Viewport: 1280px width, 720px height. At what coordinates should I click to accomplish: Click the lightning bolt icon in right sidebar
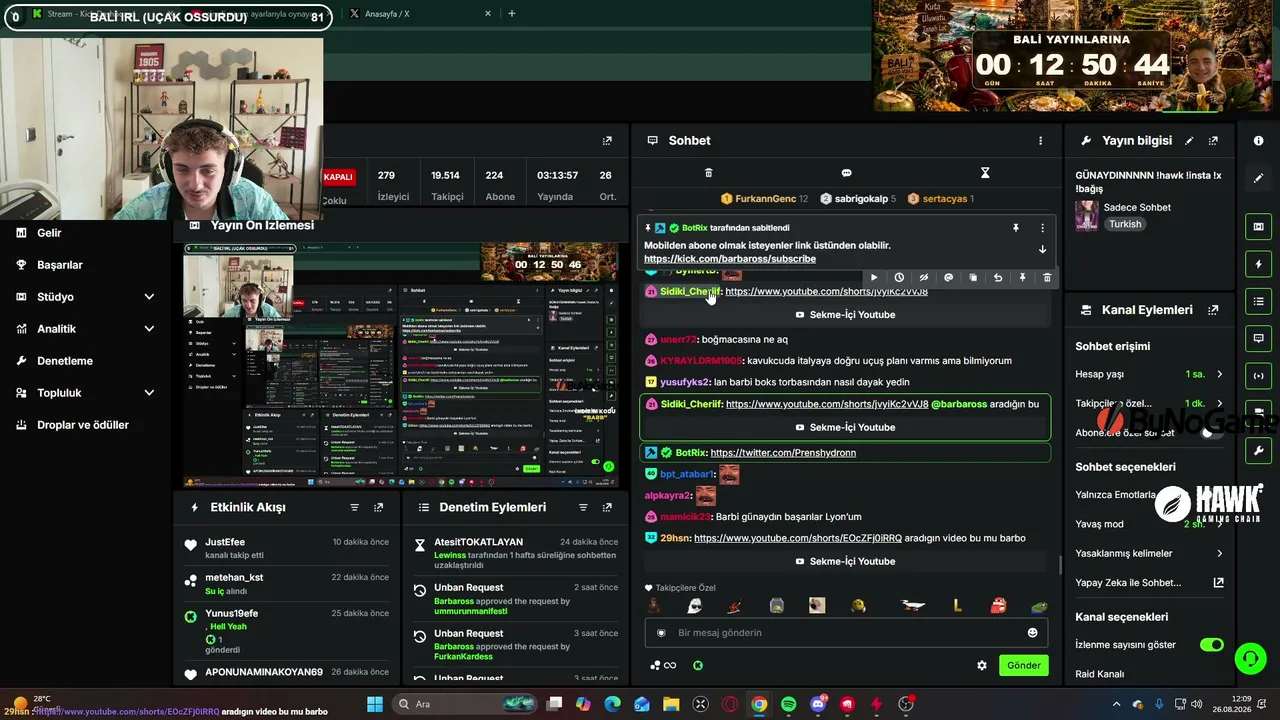(1258, 264)
